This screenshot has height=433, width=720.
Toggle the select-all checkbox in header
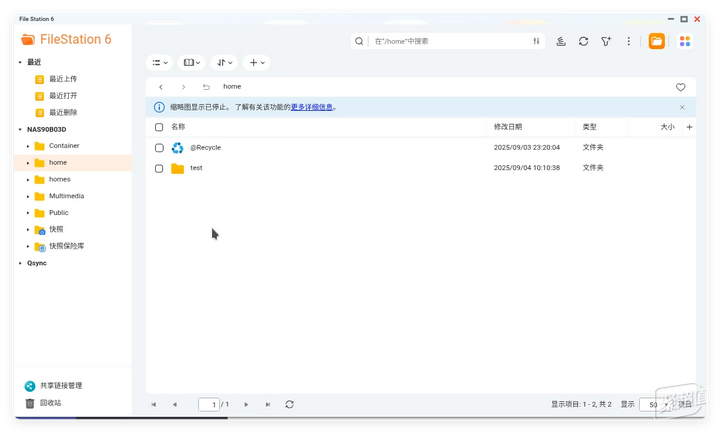click(159, 127)
